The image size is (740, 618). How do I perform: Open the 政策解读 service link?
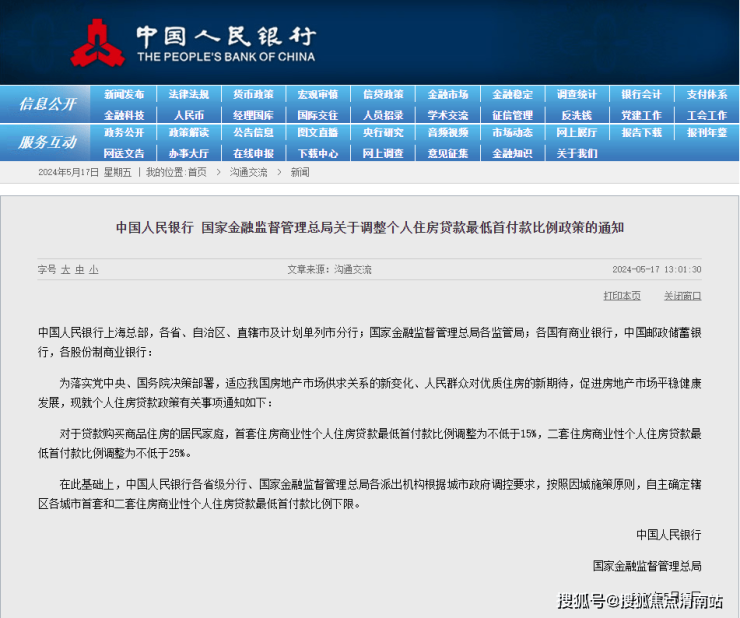click(x=188, y=132)
